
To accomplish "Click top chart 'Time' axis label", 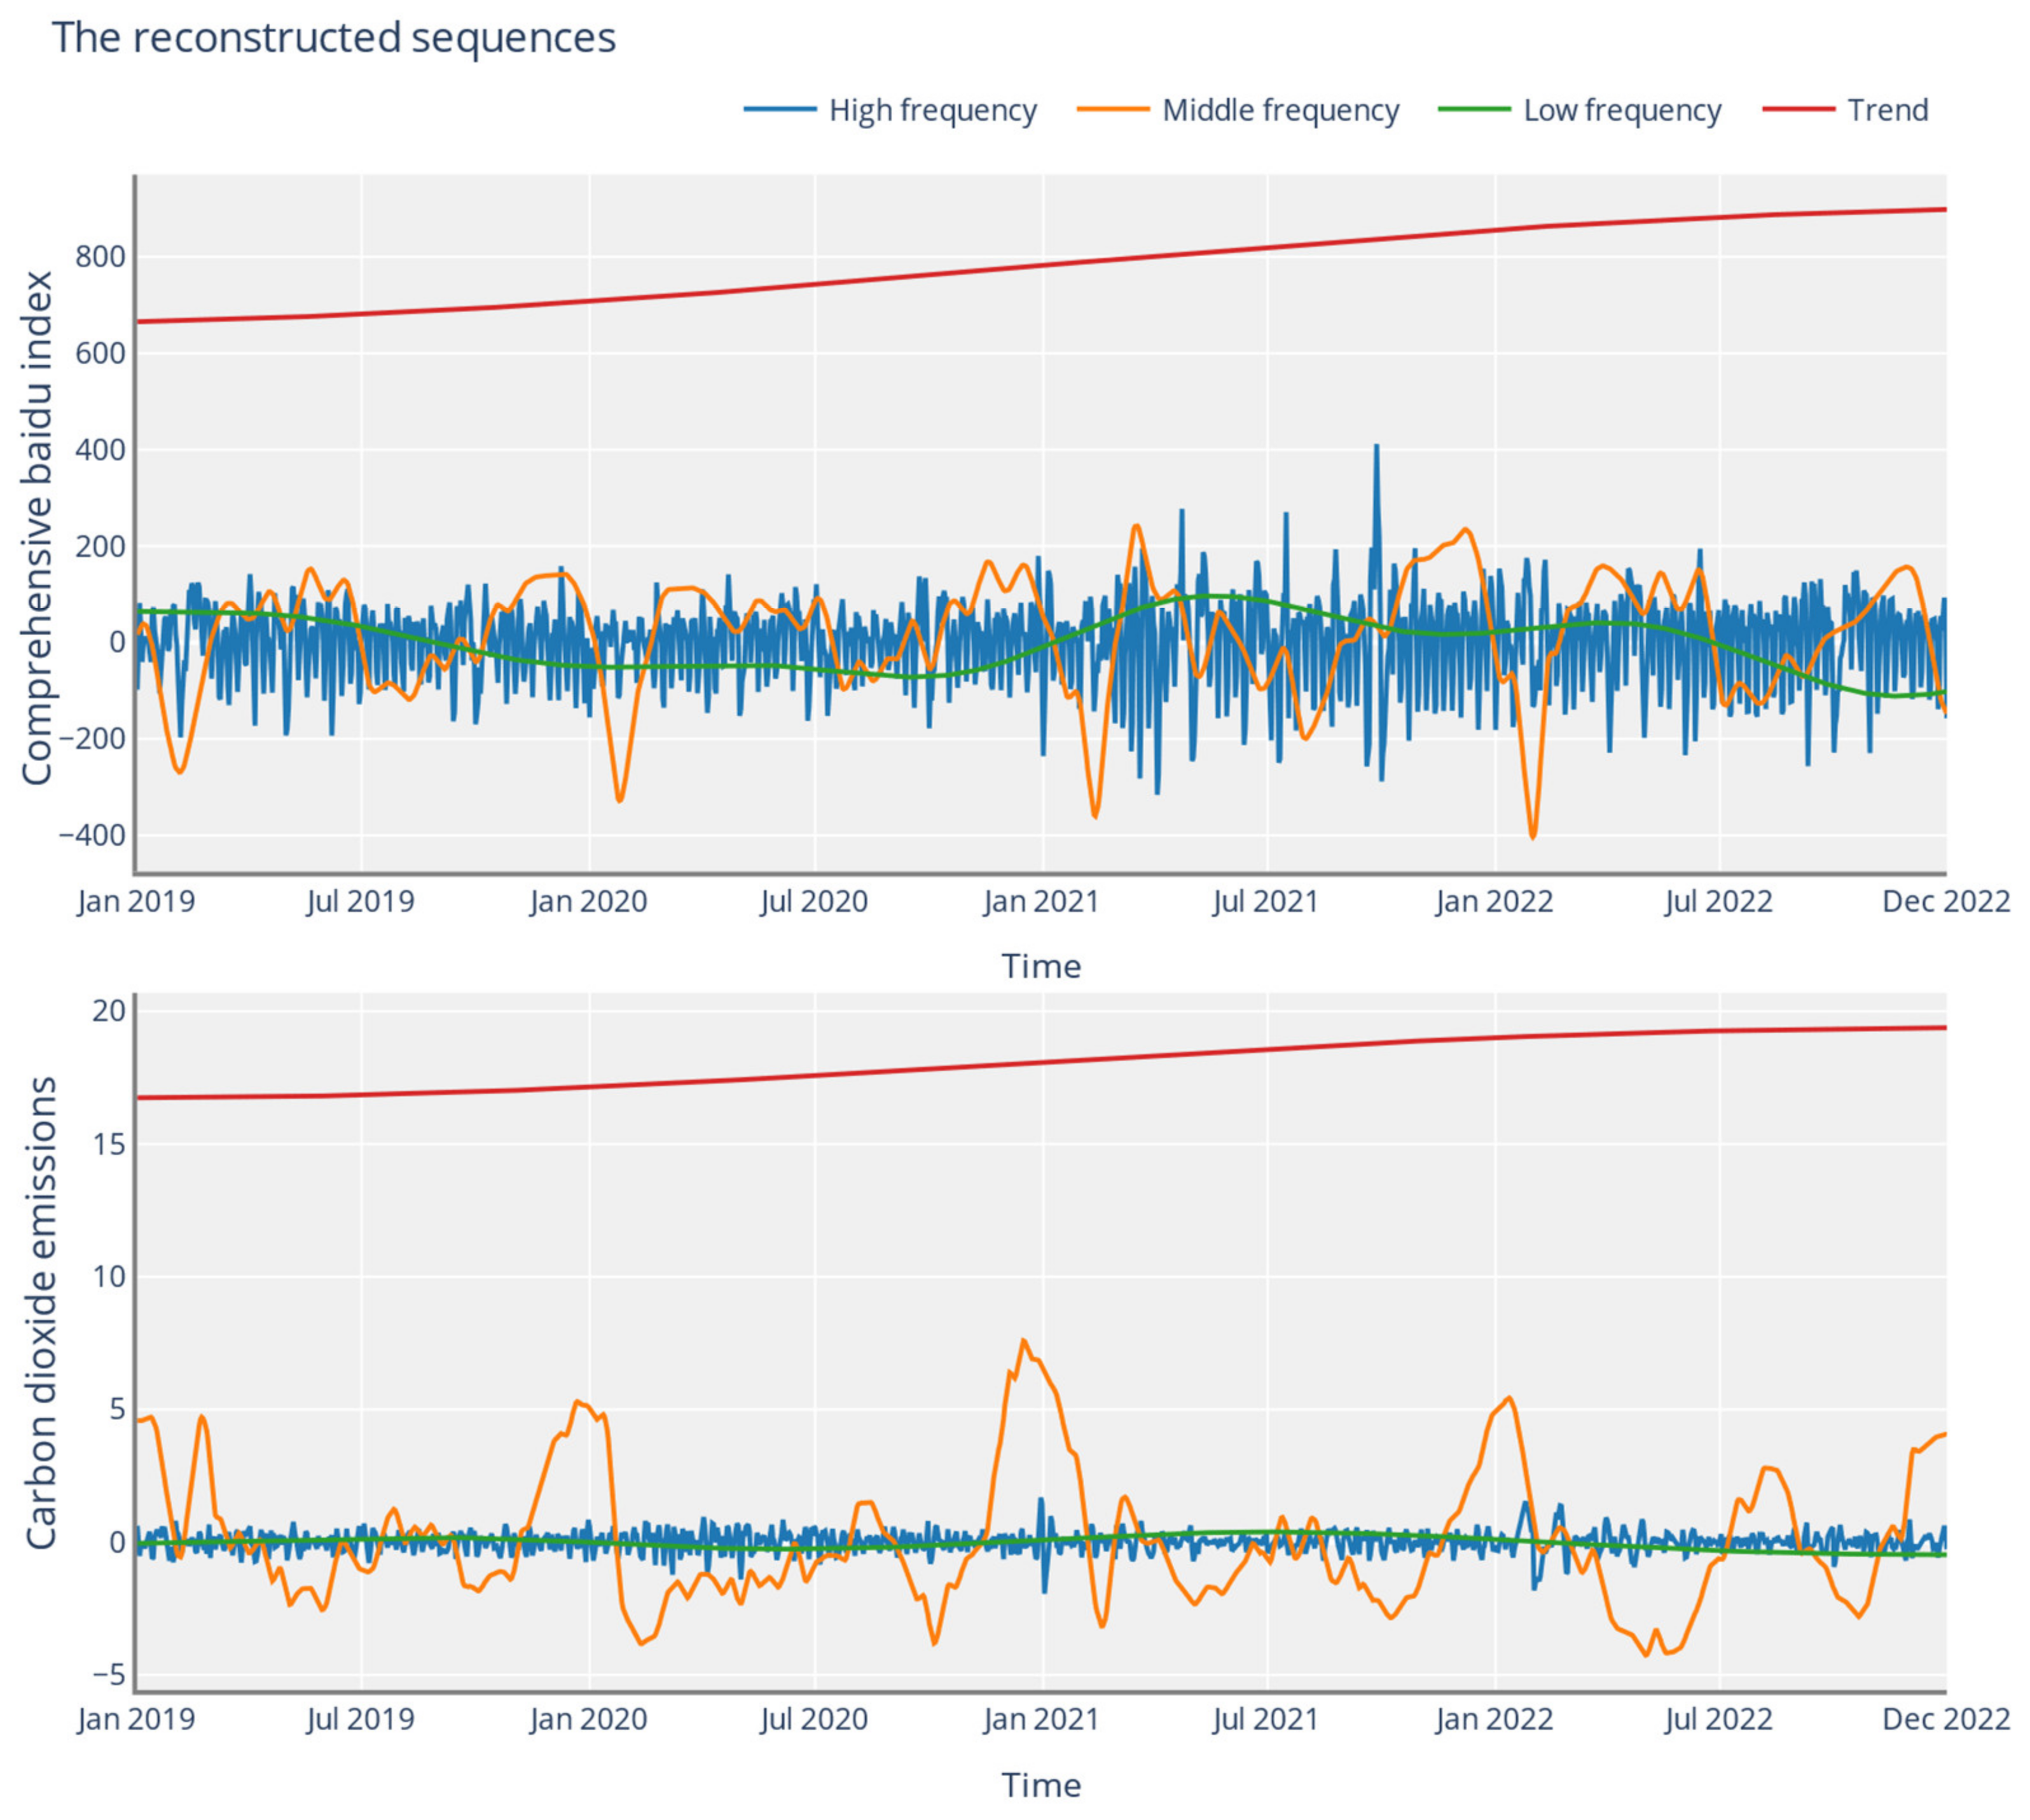I will click(x=1040, y=966).
